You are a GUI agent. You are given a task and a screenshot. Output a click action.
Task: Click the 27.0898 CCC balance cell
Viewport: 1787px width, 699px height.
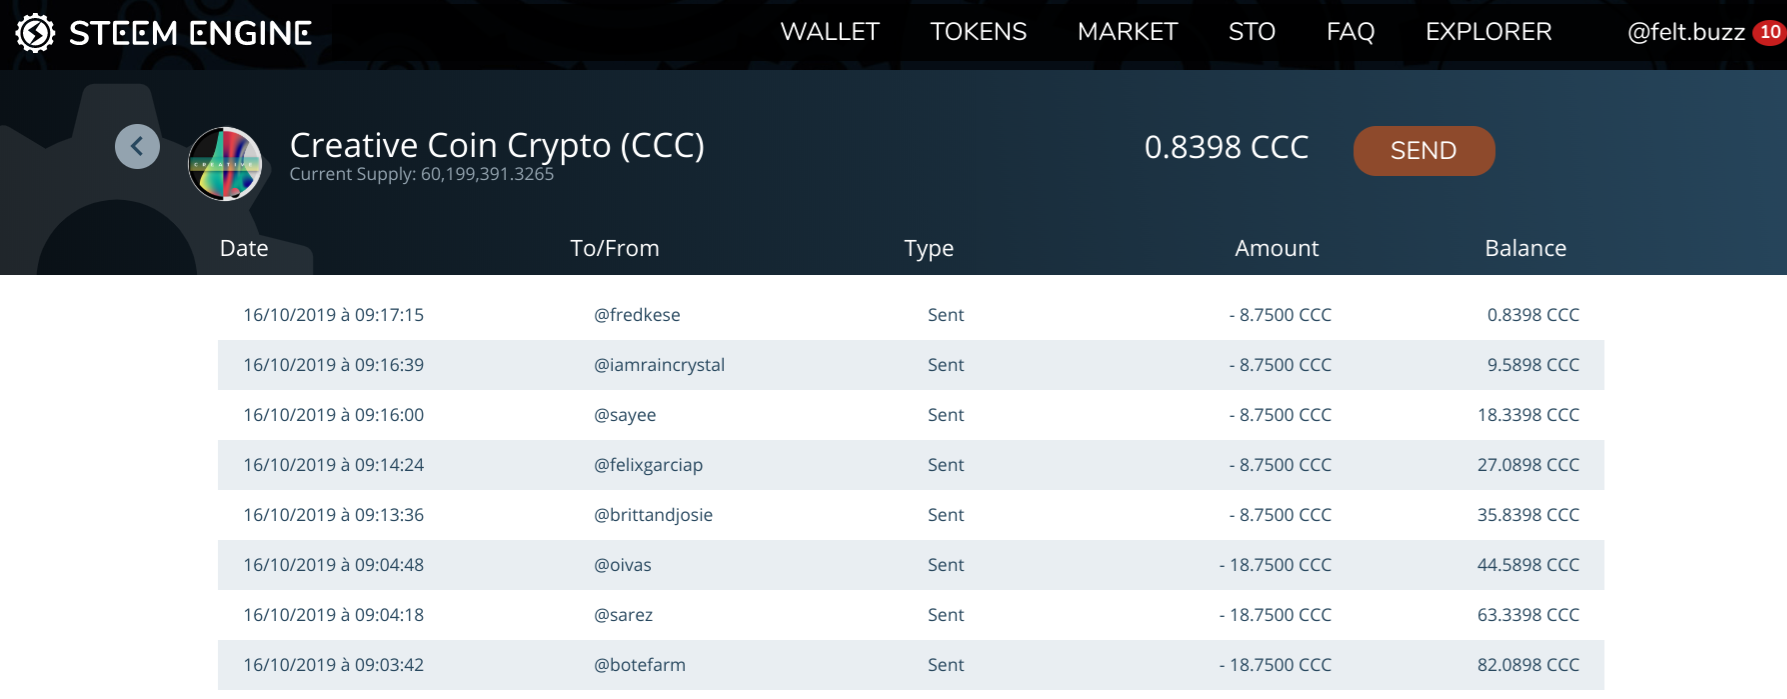[x=1528, y=465]
